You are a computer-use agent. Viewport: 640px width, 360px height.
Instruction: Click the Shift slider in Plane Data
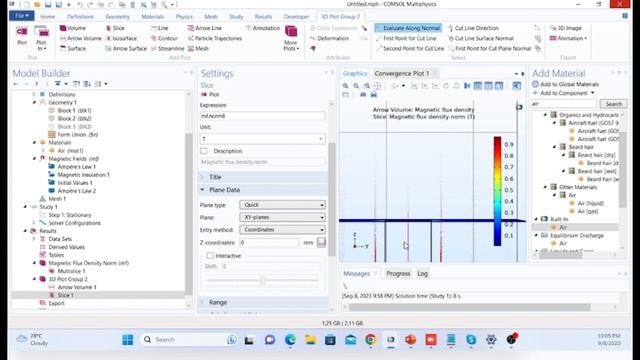click(262, 280)
